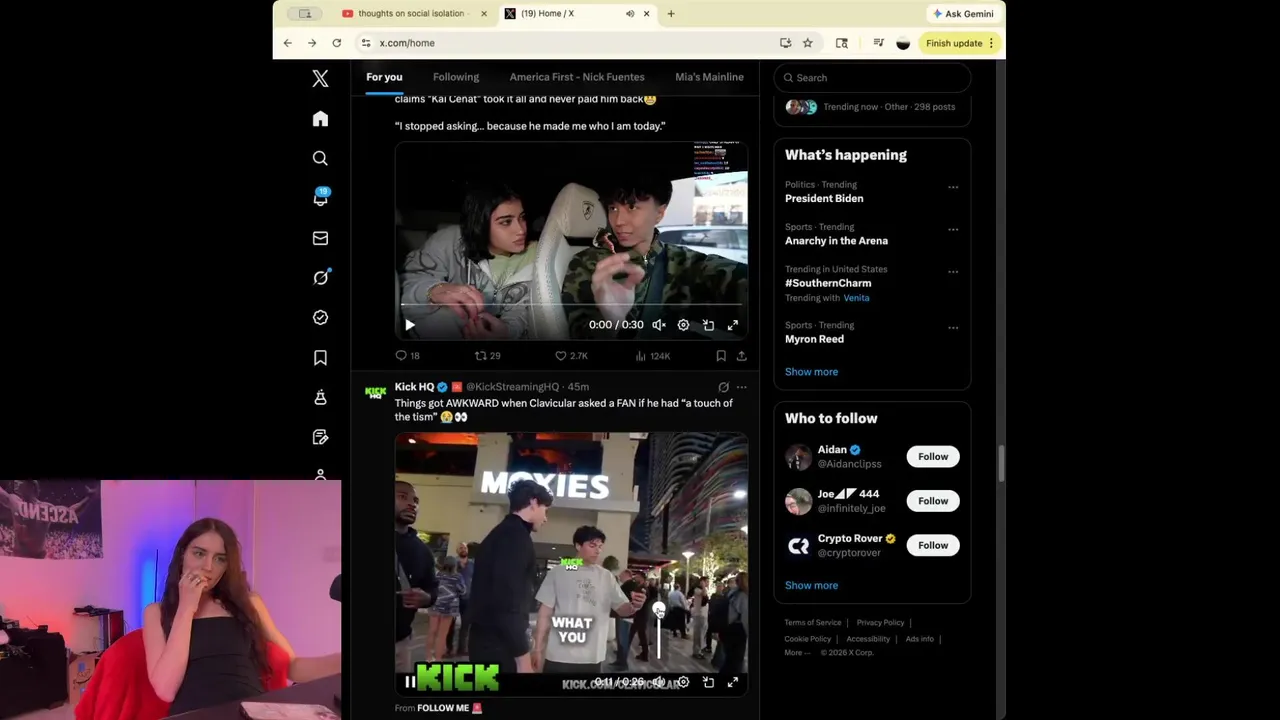Like the post with 2.7K likes
Viewport: 1280px width, 720px height.
[571, 355]
